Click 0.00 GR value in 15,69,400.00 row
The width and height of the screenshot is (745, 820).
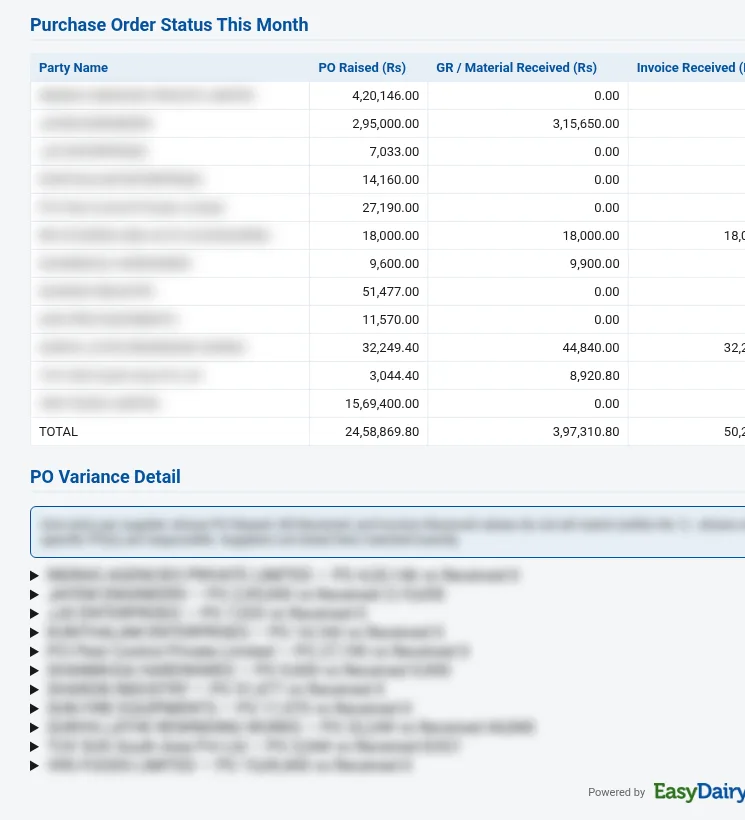point(606,404)
